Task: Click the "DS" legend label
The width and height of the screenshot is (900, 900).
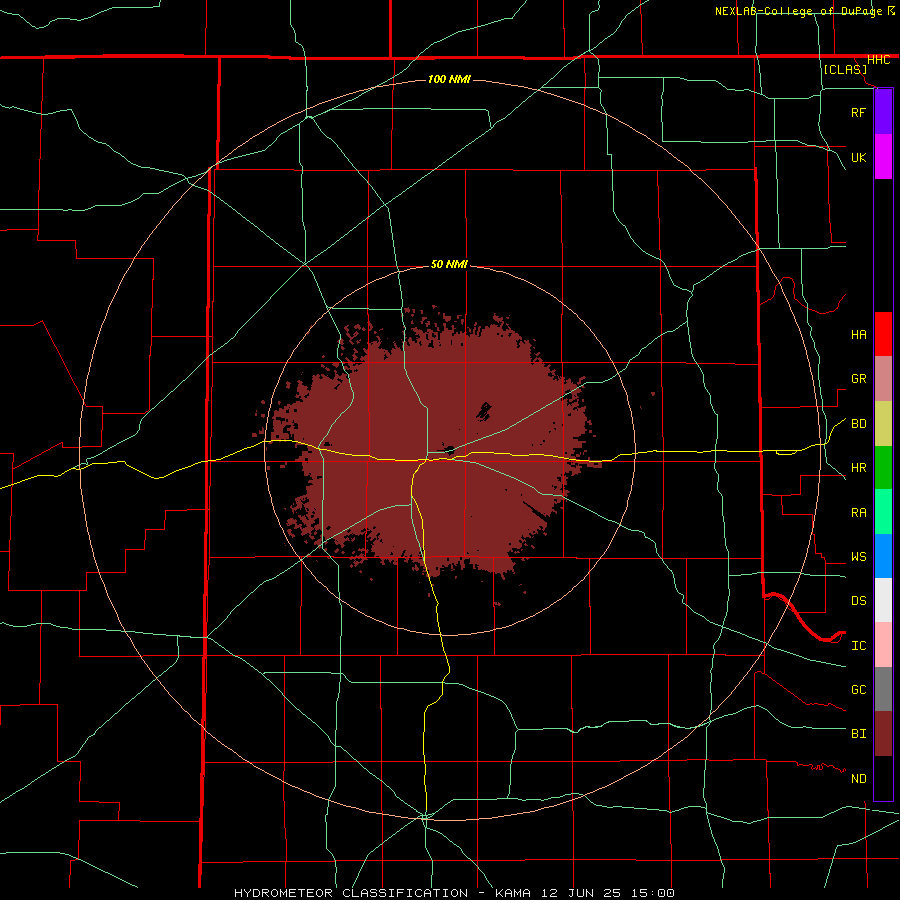Action: click(x=858, y=601)
